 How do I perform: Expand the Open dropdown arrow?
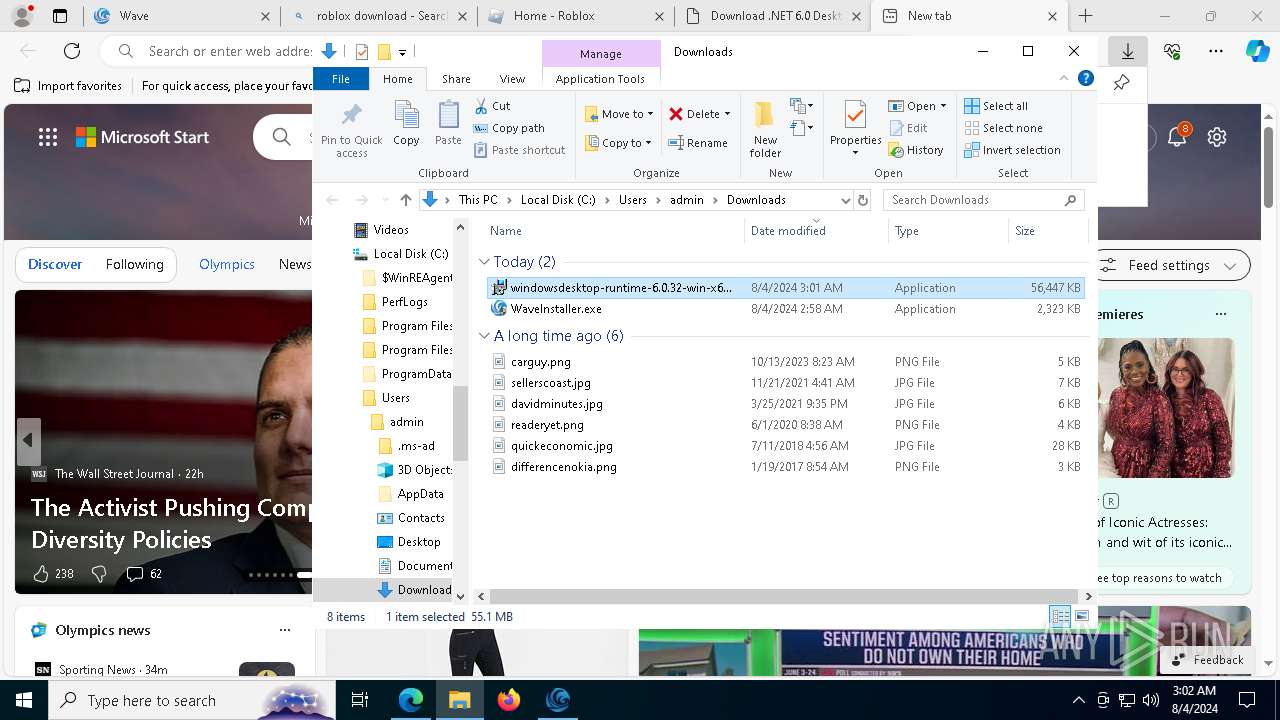coord(943,106)
